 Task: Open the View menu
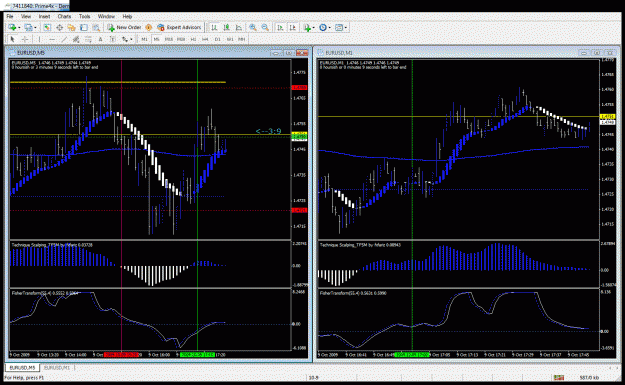26,16
